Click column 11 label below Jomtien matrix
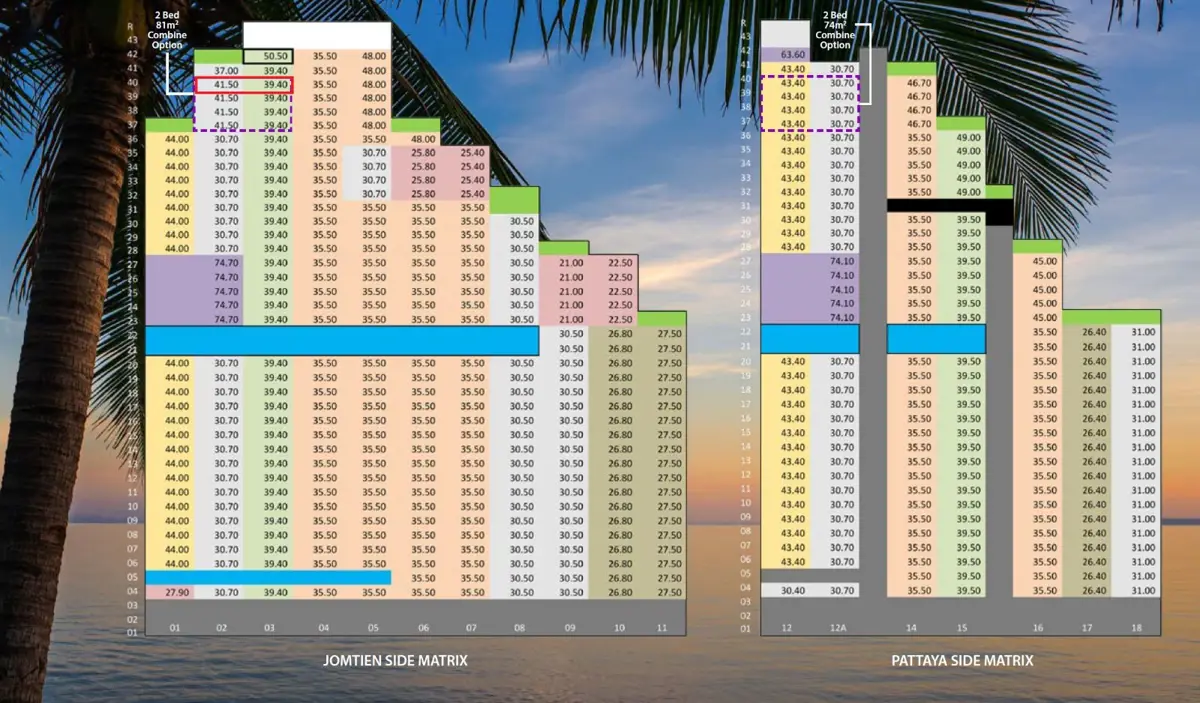The image size is (1200, 703). pyautogui.click(x=661, y=628)
